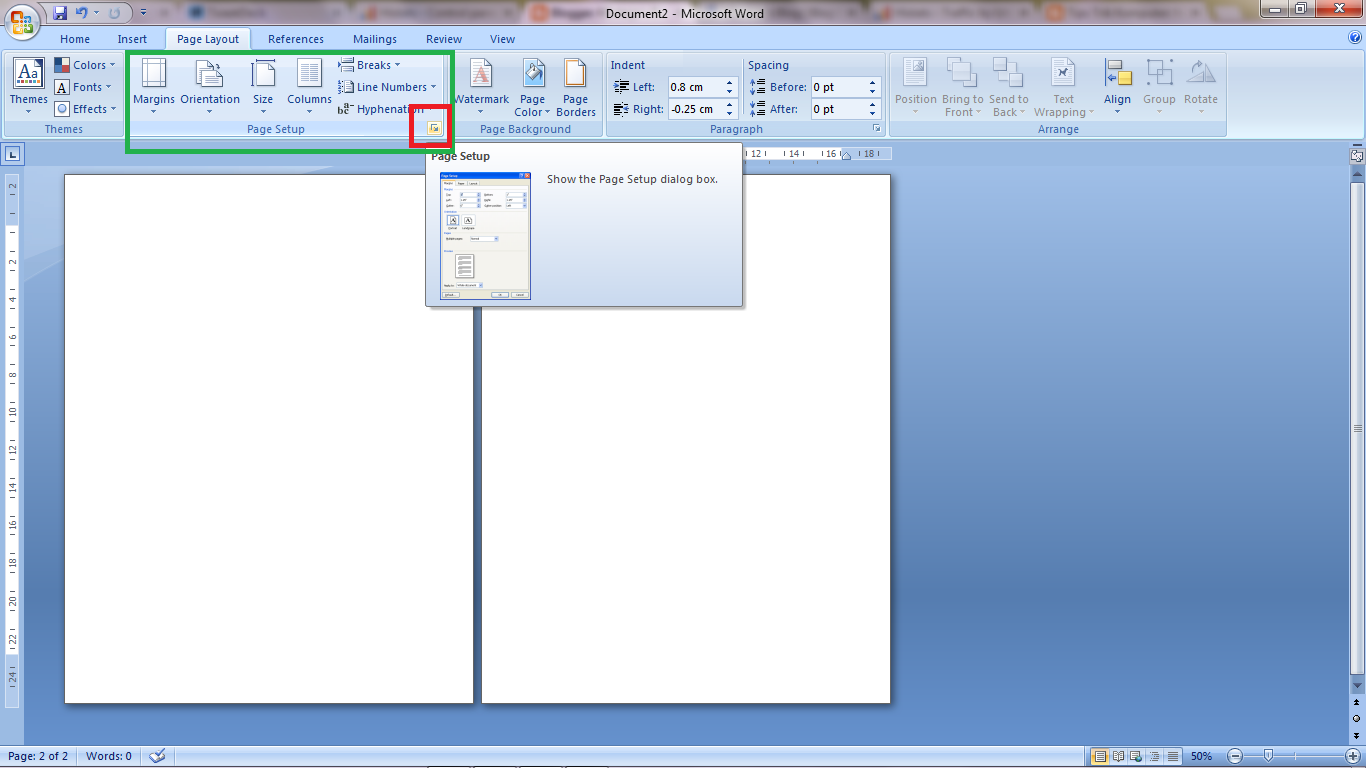Open the Page Setup dialog launcher

[434, 129]
